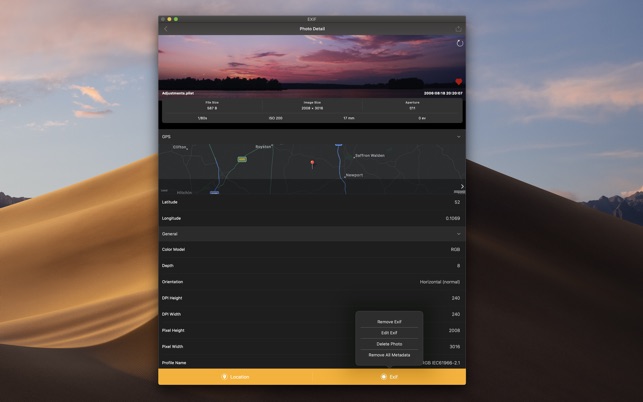Click the Location button in bottom bar
The width and height of the screenshot is (643, 402).
235,377
